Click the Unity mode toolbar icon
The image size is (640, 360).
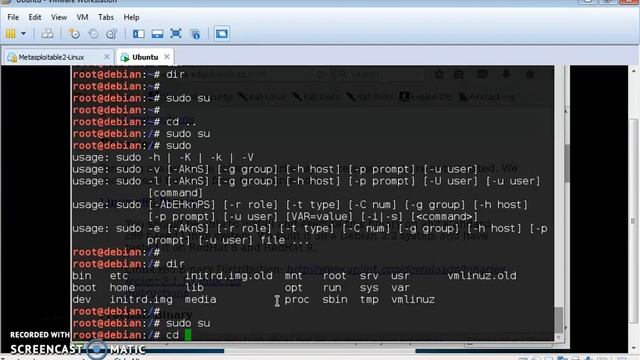tap(196, 33)
